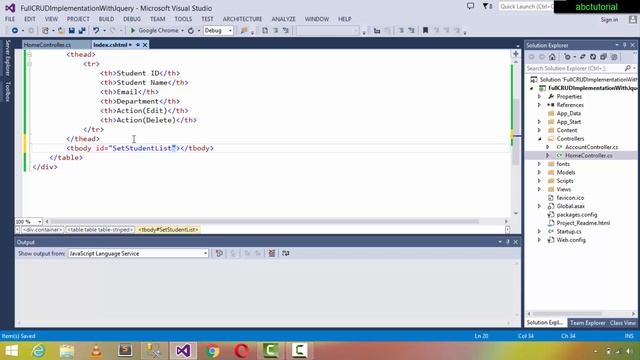Start debugging with Google Chrome play button
The image size is (640, 360).
133,31
